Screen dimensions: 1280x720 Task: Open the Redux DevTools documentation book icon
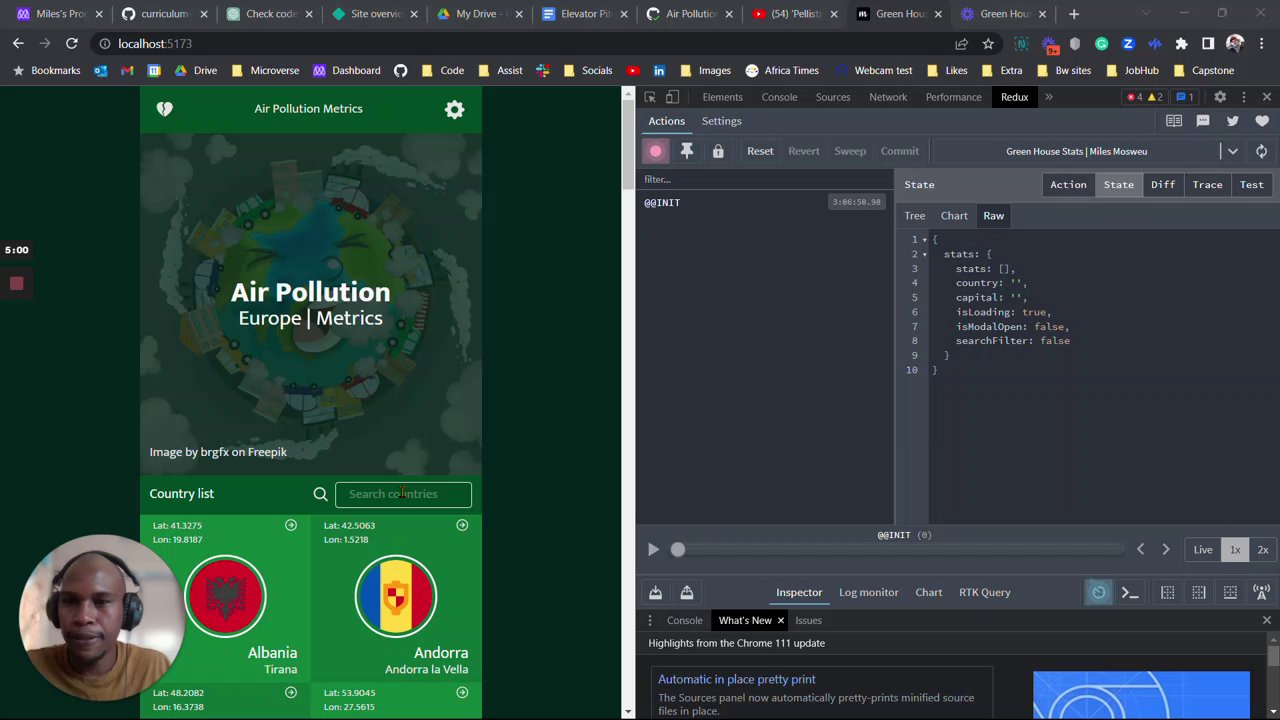pos(1174,121)
